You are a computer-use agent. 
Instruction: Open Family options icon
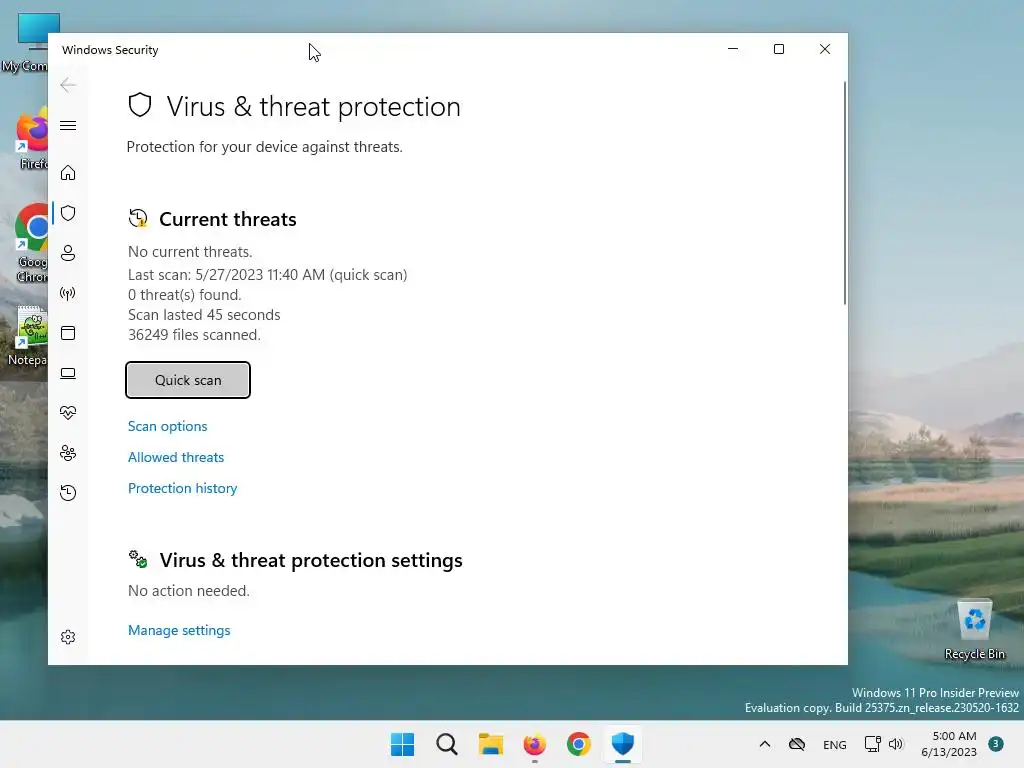[x=68, y=453]
